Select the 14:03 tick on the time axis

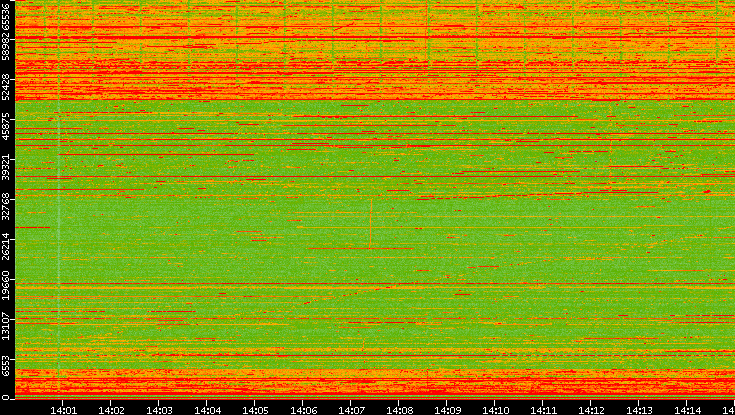[160, 409]
